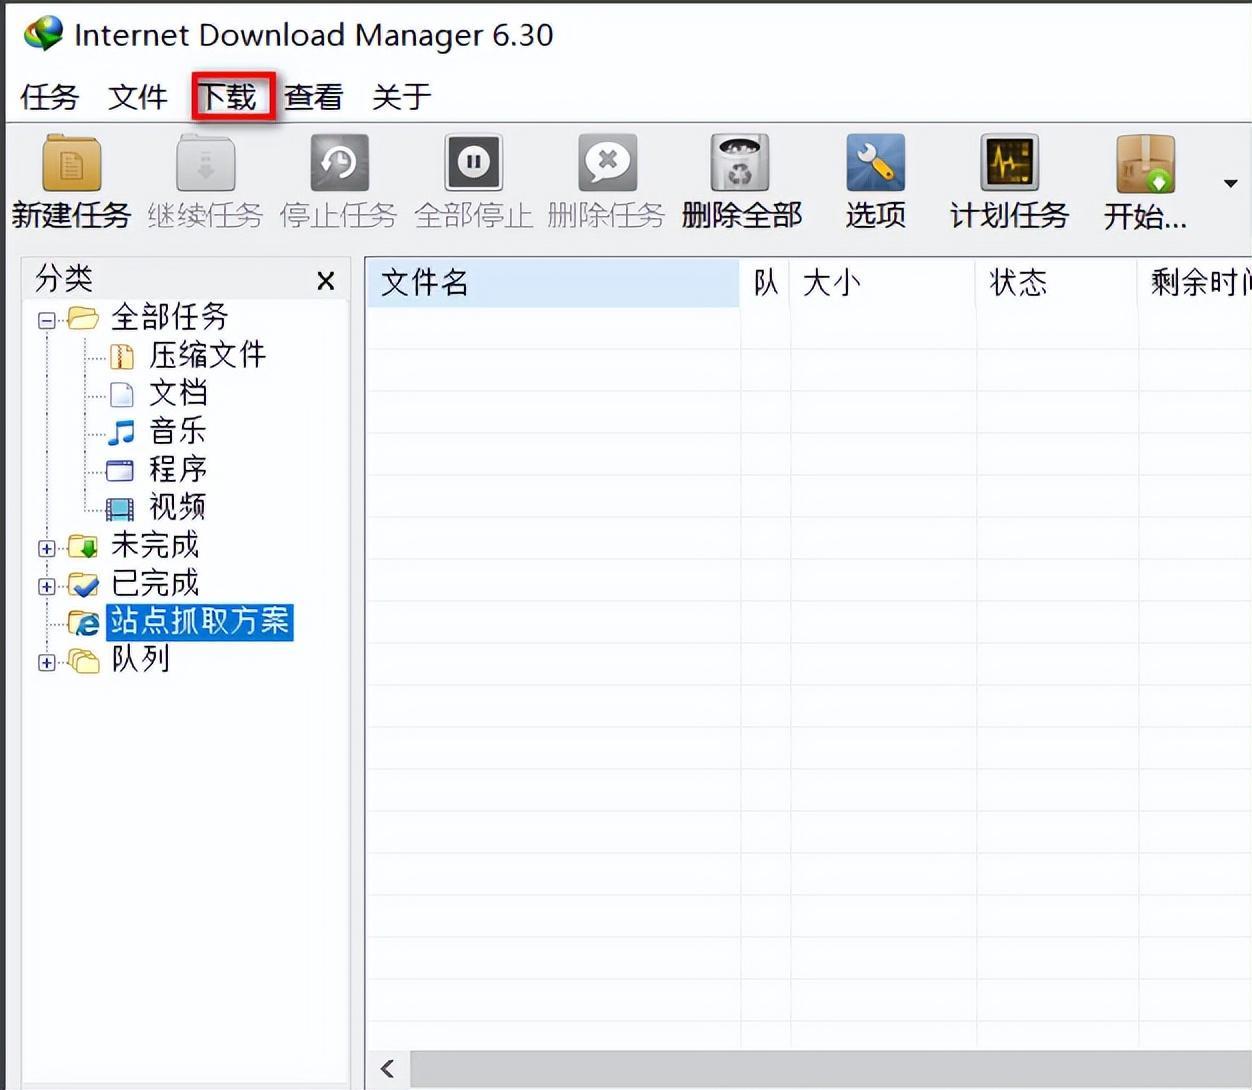Image resolution: width=1252 pixels, height=1090 pixels.
Task: Select 压缩文件 category in tree
Action: click(x=207, y=355)
